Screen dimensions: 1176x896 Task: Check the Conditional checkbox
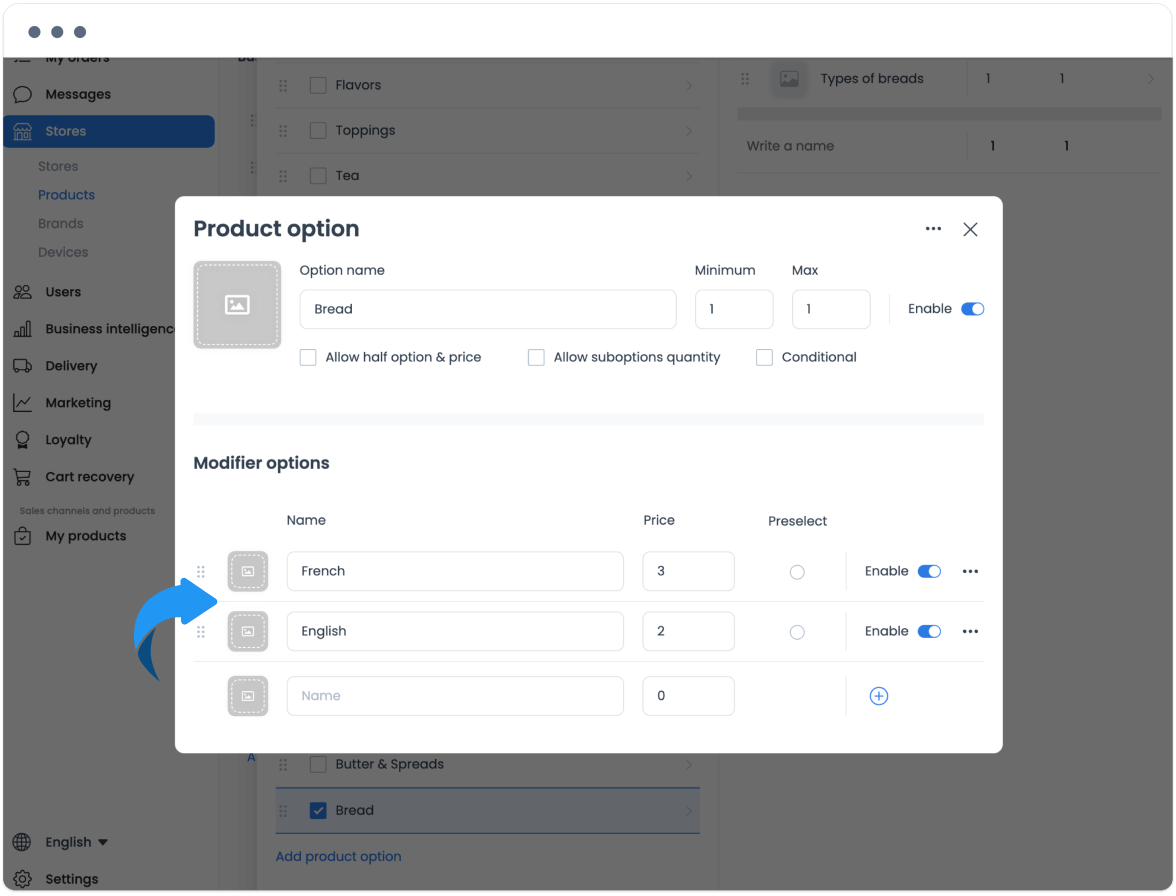[x=764, y=358]
